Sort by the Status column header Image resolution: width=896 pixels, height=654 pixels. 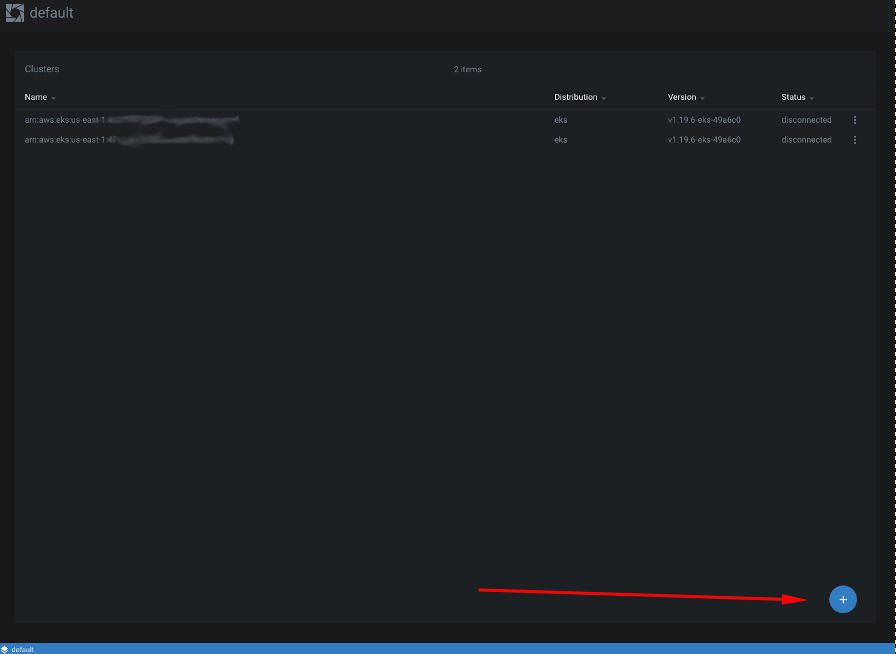(x=793, y=97)
